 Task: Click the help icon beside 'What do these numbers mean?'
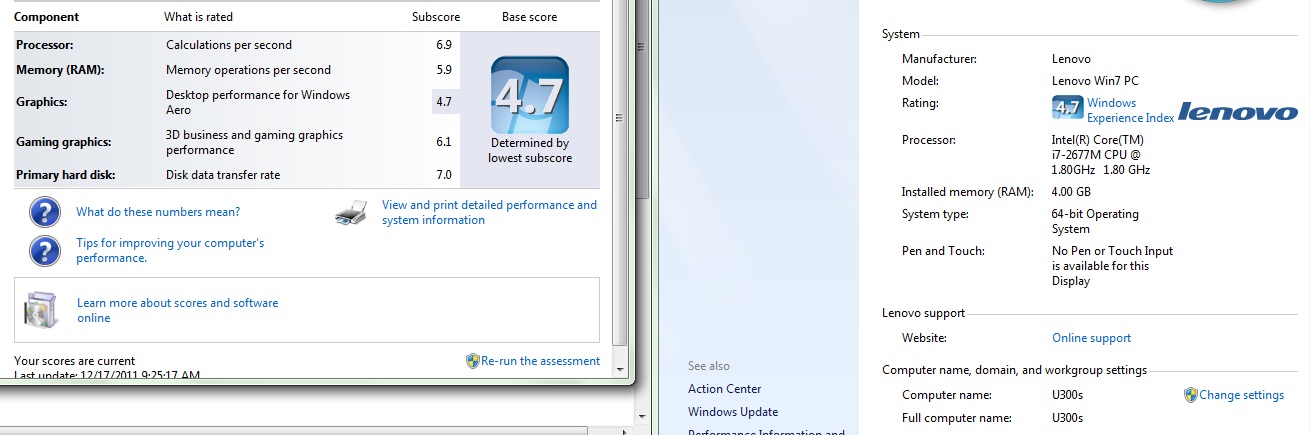(45, 212)
